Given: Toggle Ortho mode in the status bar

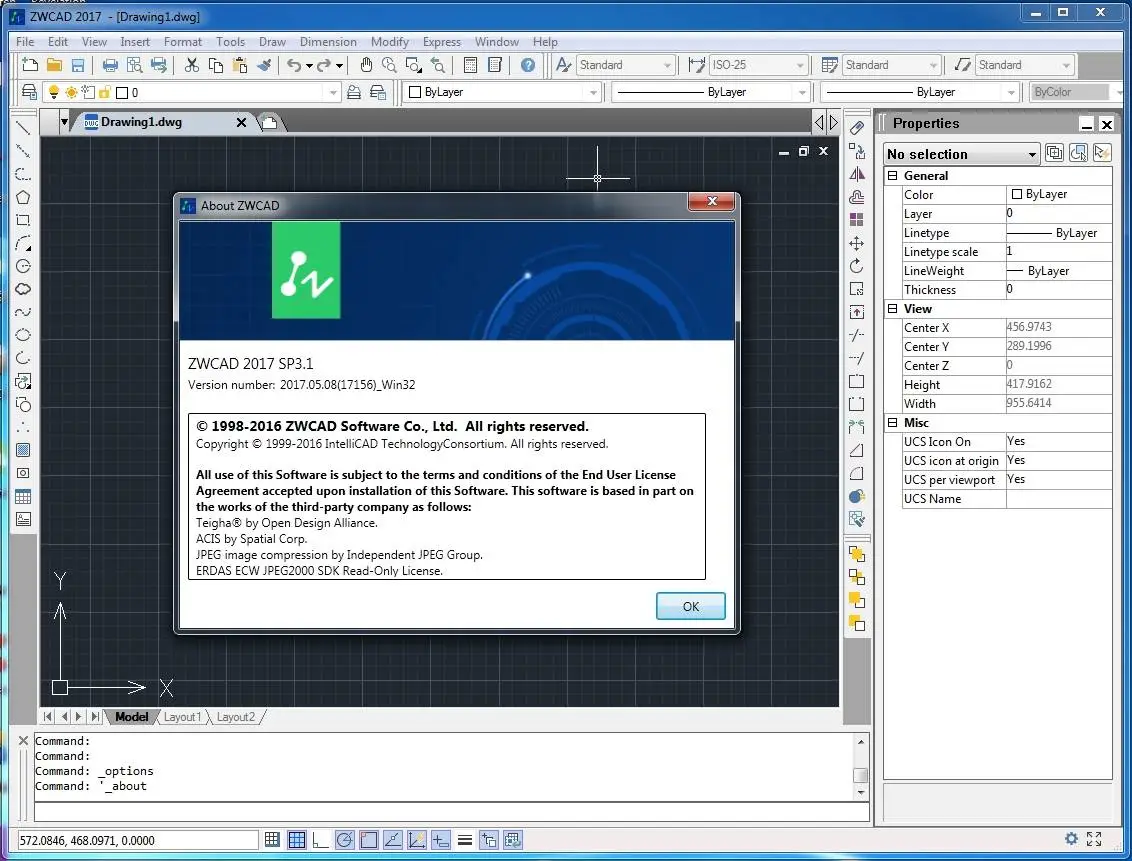Looking at the screenshot, I should click(320, 839).
